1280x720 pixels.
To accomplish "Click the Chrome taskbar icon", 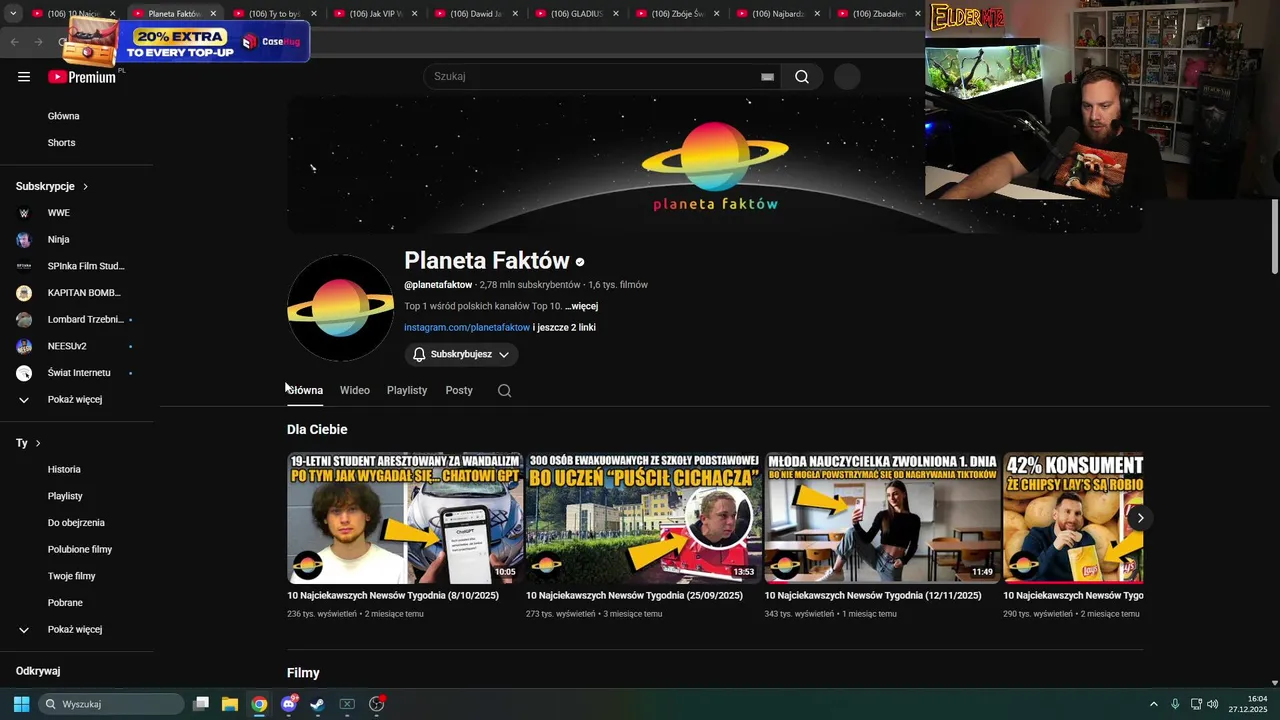I will 259,704.
